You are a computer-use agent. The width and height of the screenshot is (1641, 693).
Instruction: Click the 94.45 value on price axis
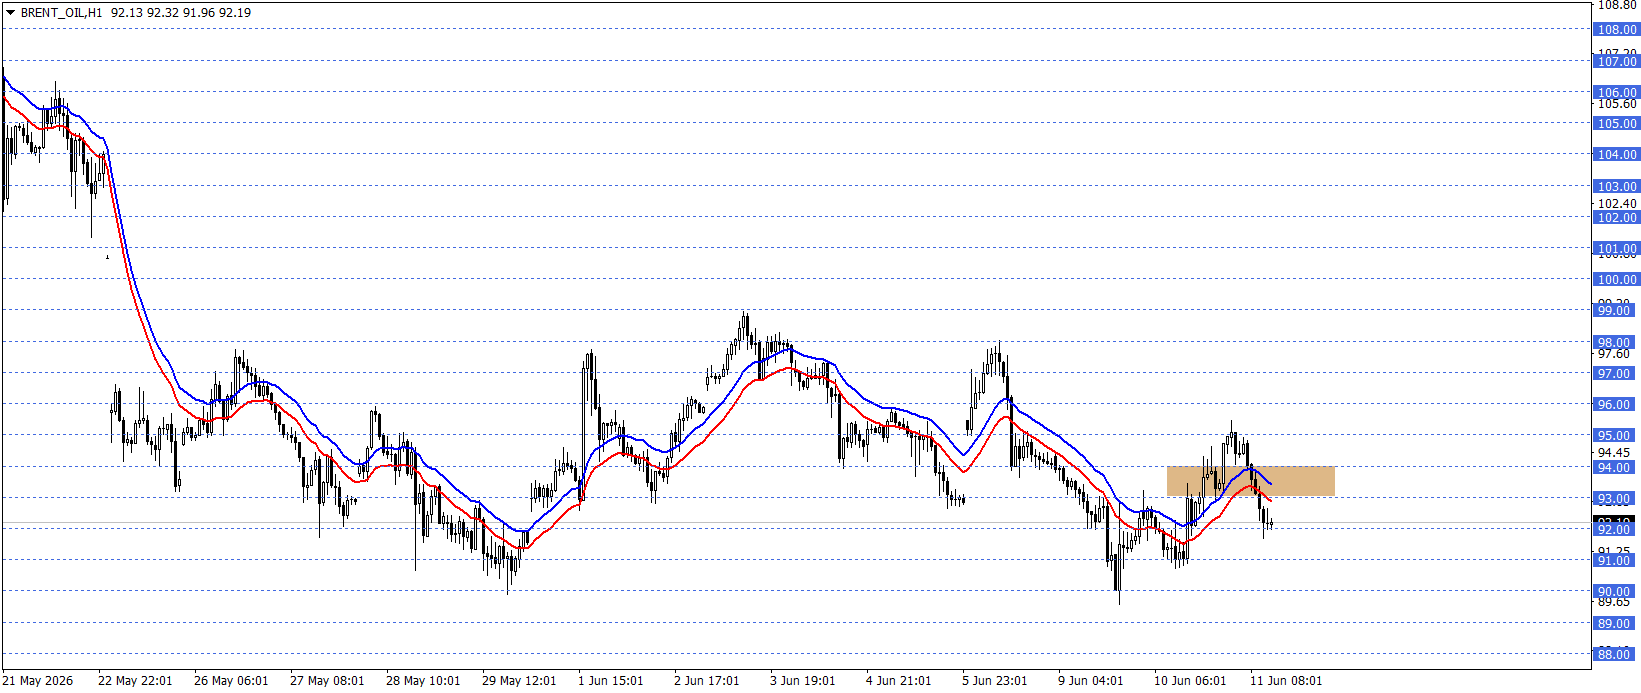[x=1614, y=452]
